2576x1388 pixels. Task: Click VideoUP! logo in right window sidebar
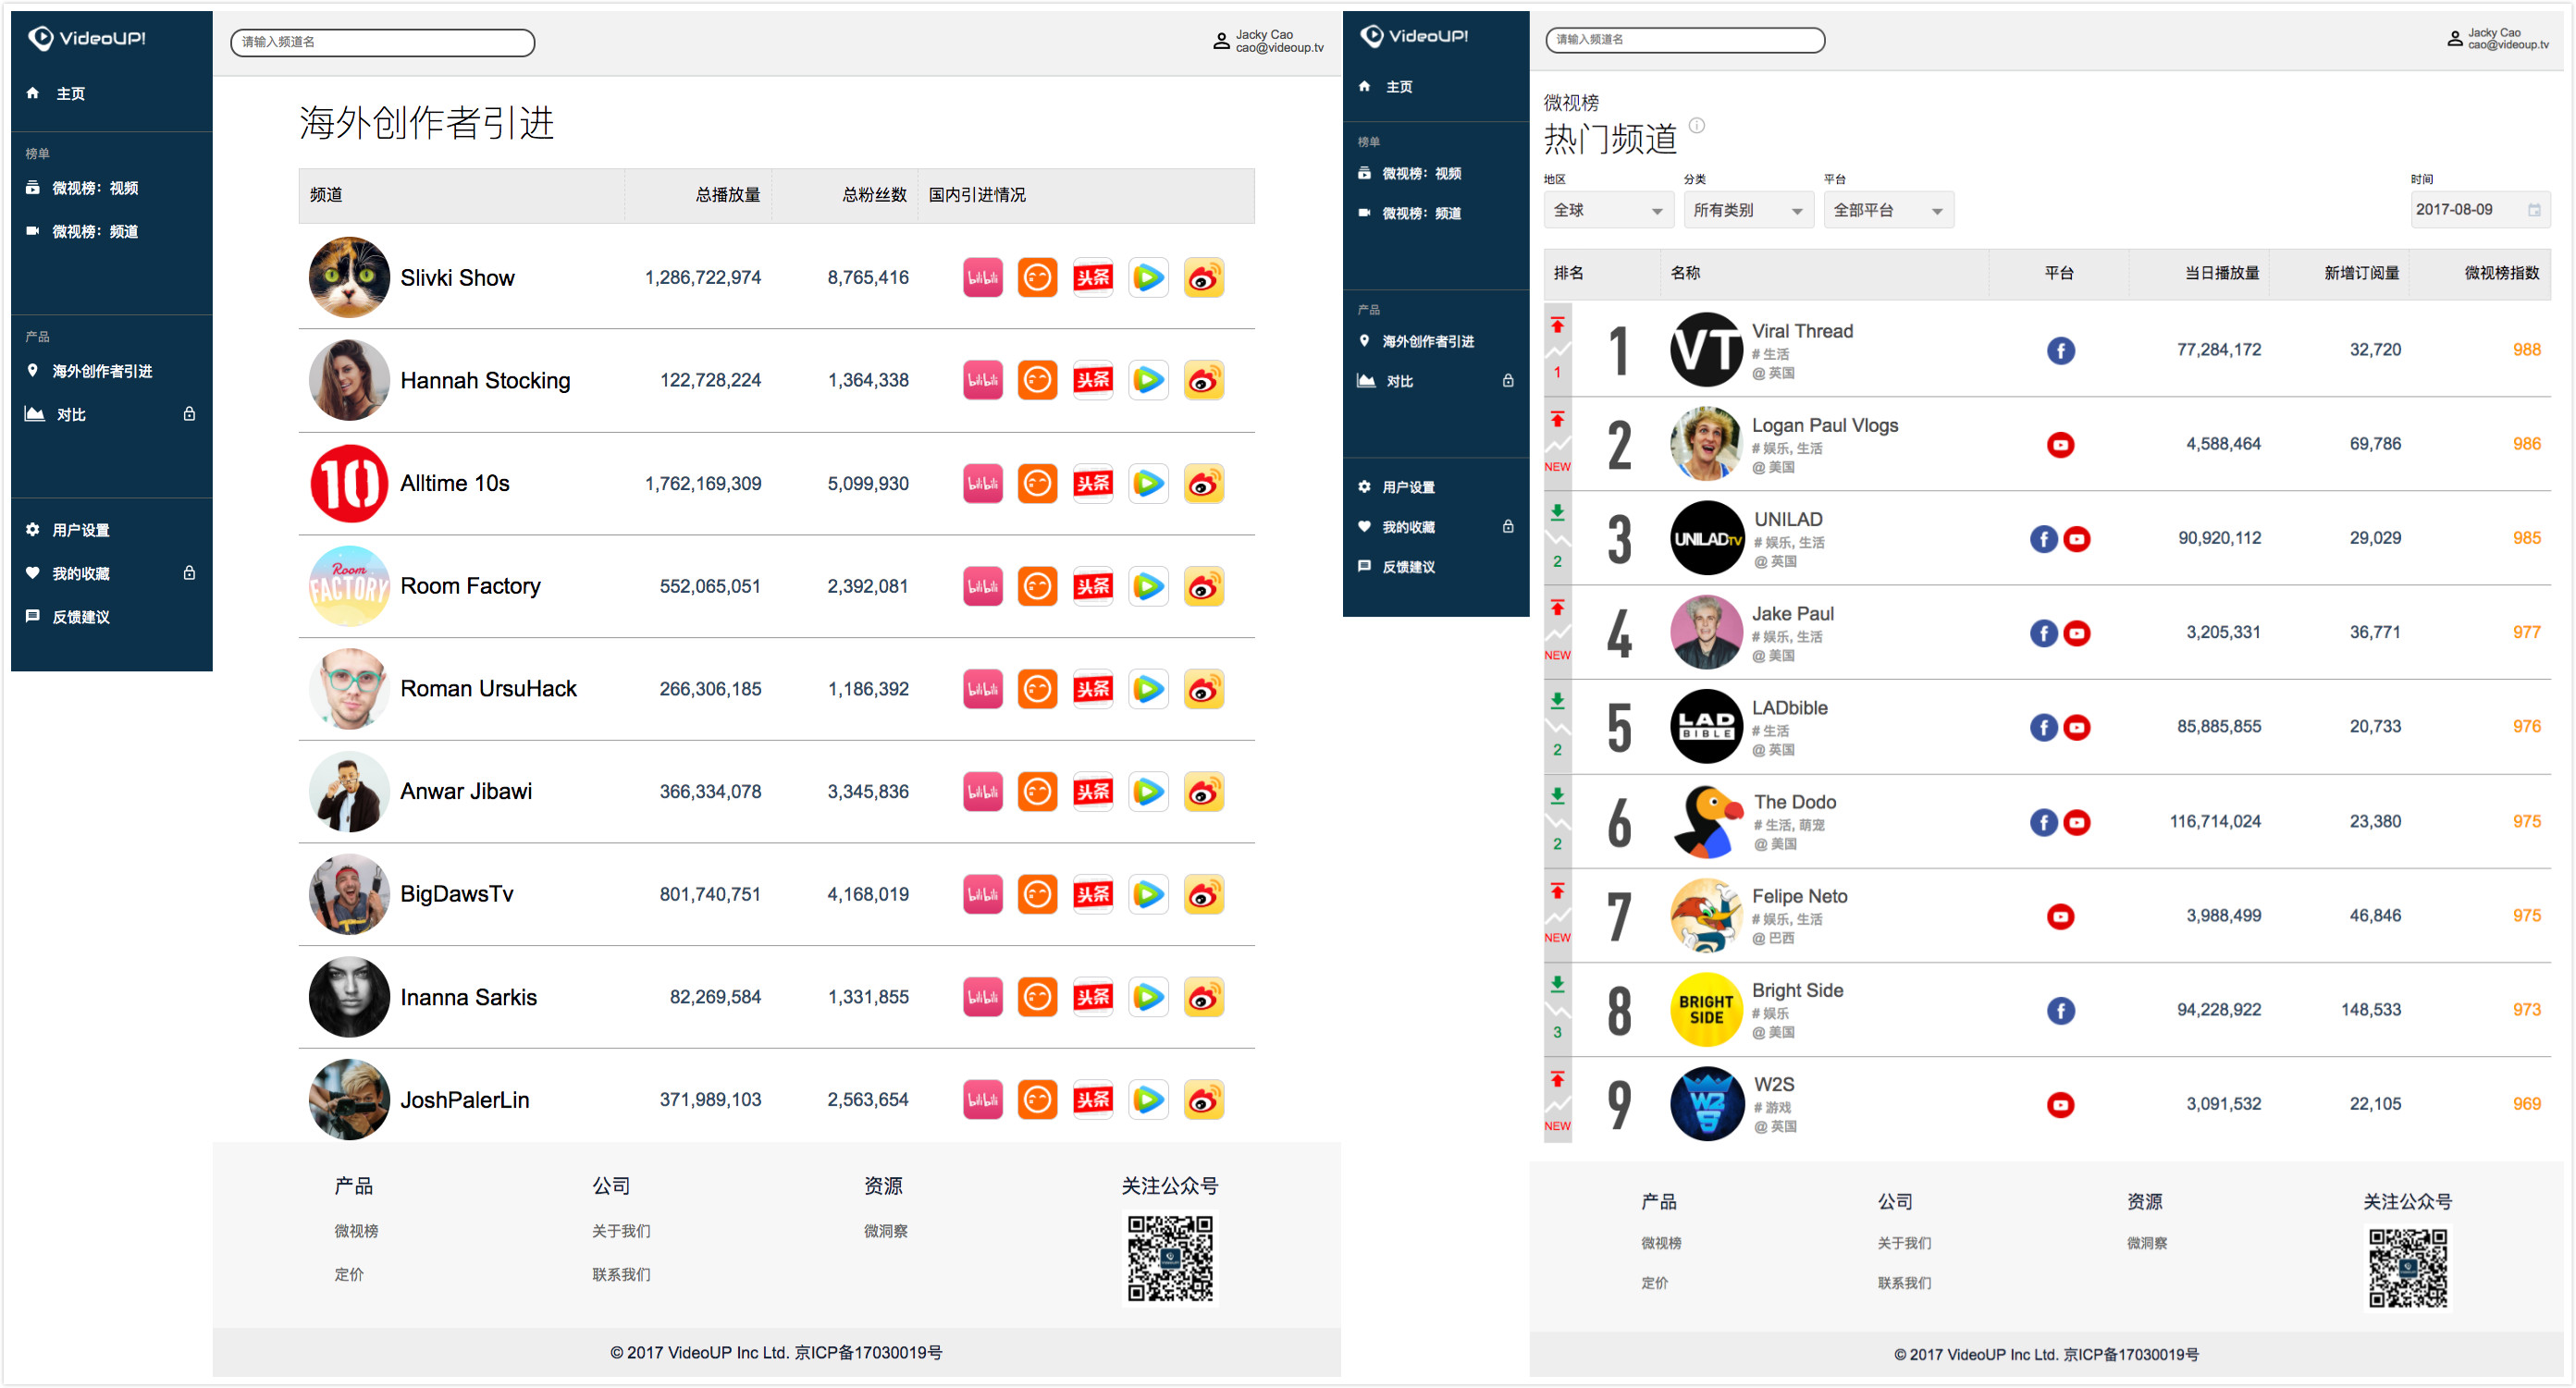pyautogui.click(x=1414, y=36)
